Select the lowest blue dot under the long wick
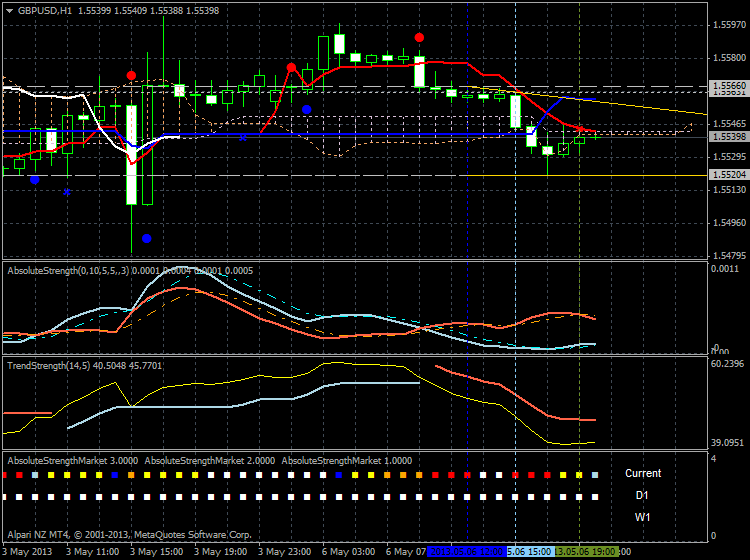Screen dimensions: 750x560 pyautogui.click(x=147, y=239)
